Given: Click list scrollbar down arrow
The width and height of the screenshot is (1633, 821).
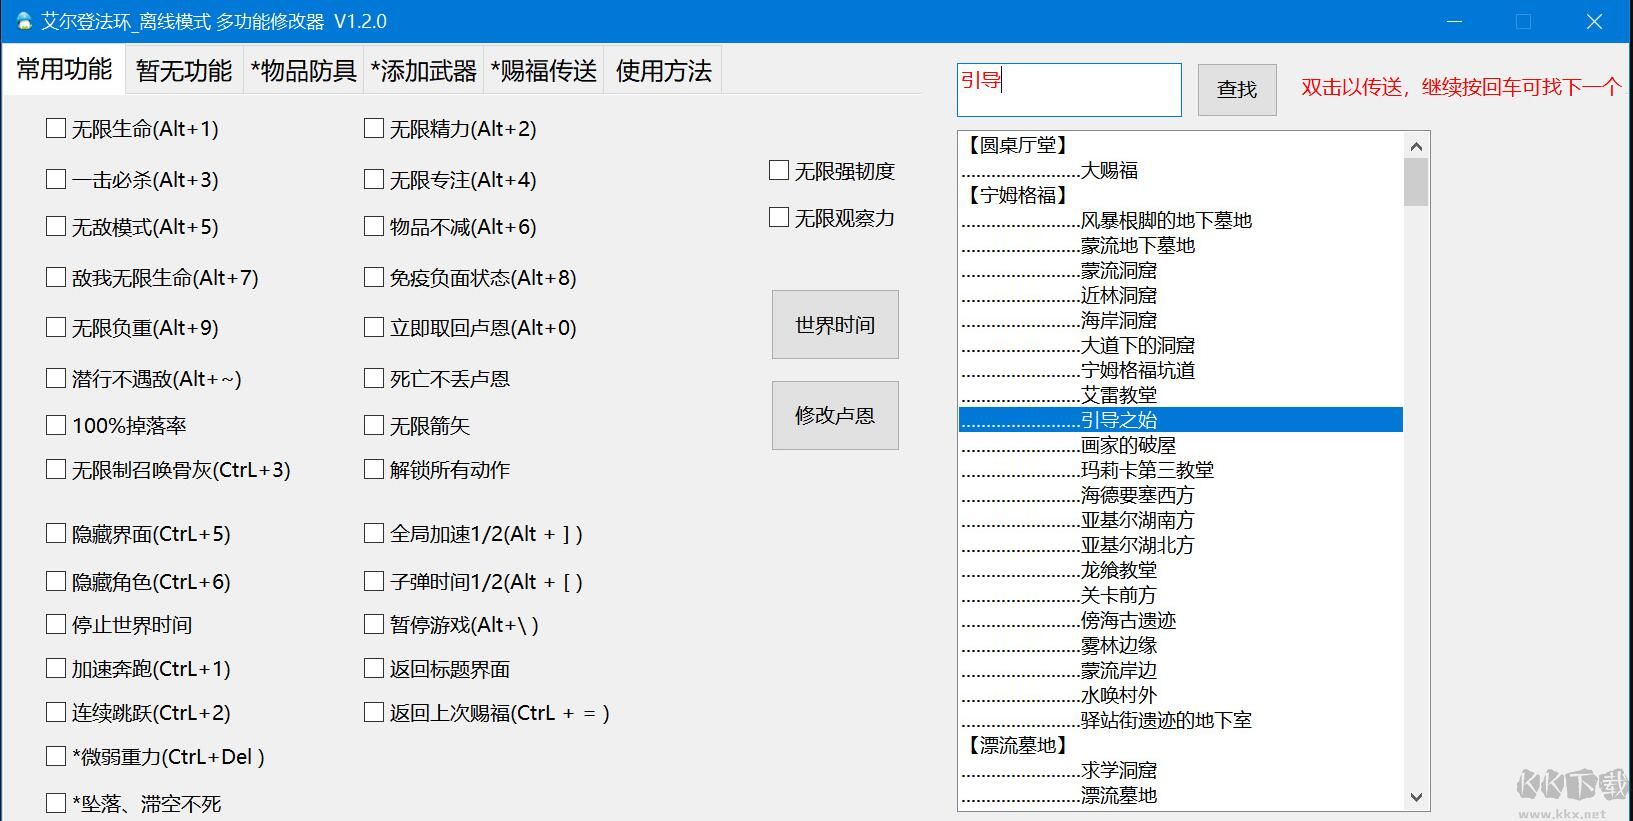Looking at the screenshot, I should pyautogui.click(x=1416, y=797).
